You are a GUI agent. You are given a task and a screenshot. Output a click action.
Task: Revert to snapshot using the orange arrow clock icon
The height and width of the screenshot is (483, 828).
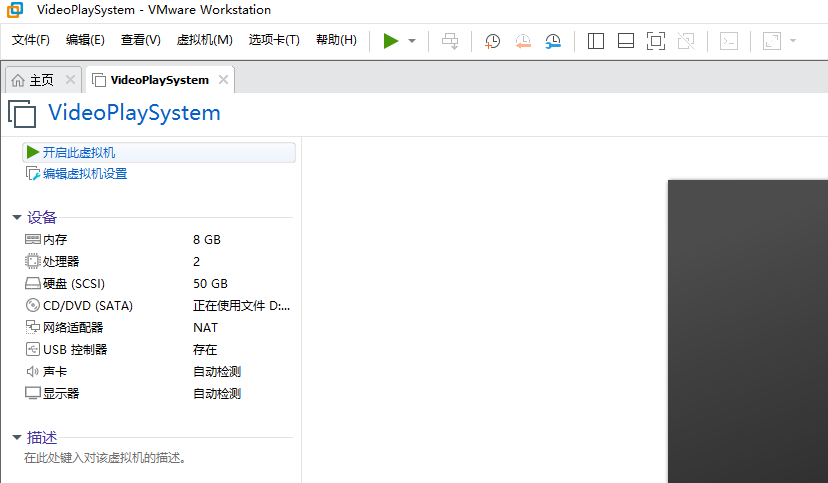click(x=523, y=41)
